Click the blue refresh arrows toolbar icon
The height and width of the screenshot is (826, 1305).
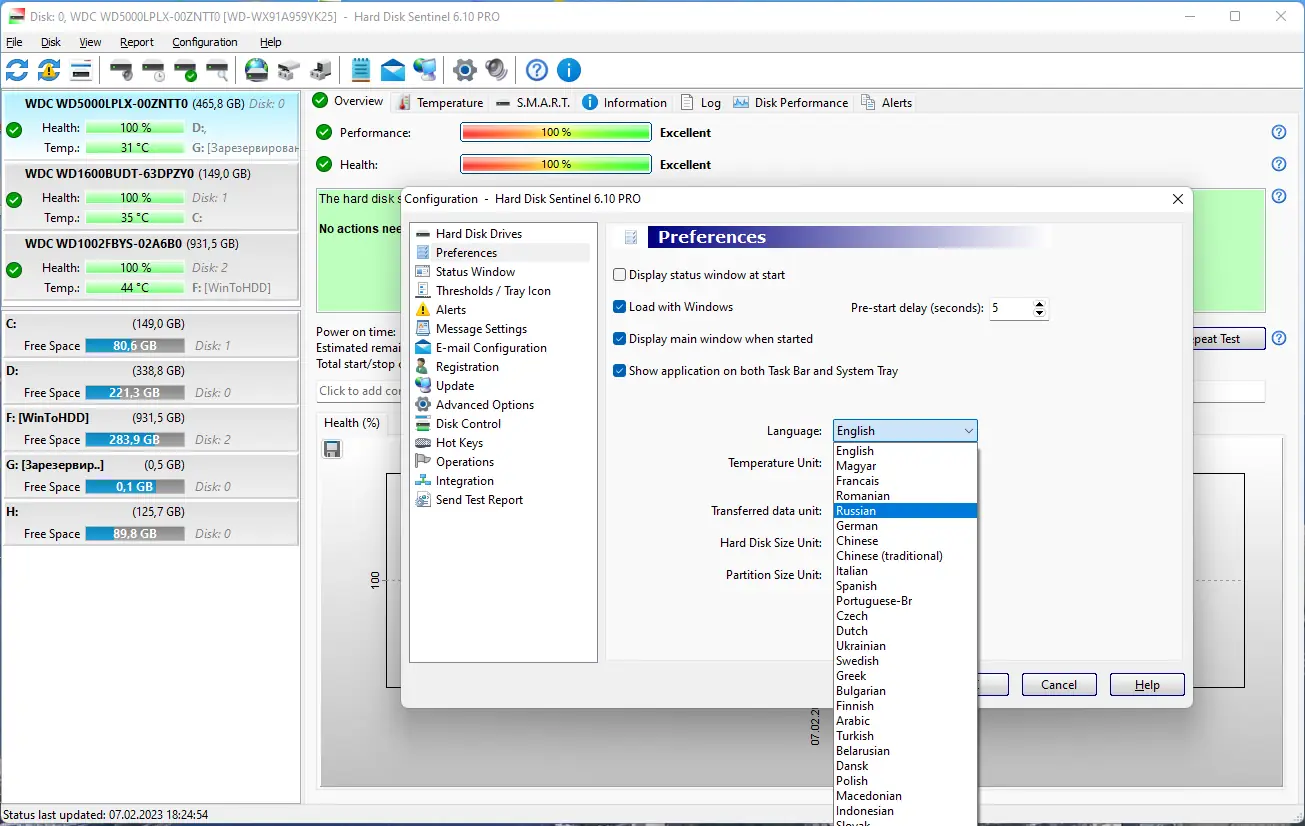click(17, 70)
